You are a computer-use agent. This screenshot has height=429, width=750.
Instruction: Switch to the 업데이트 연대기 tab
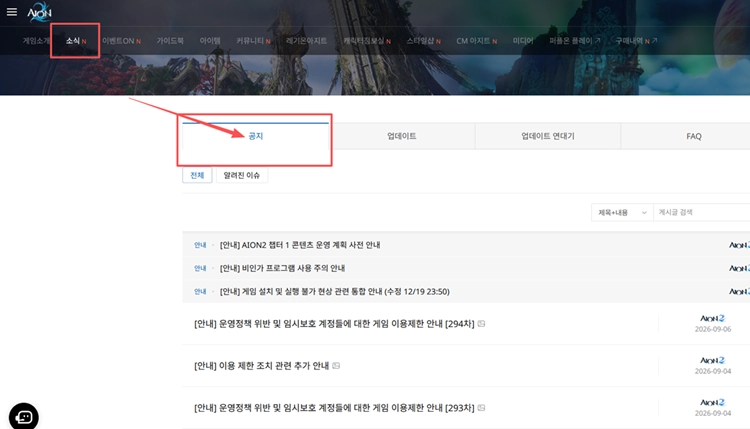point(548,136)
